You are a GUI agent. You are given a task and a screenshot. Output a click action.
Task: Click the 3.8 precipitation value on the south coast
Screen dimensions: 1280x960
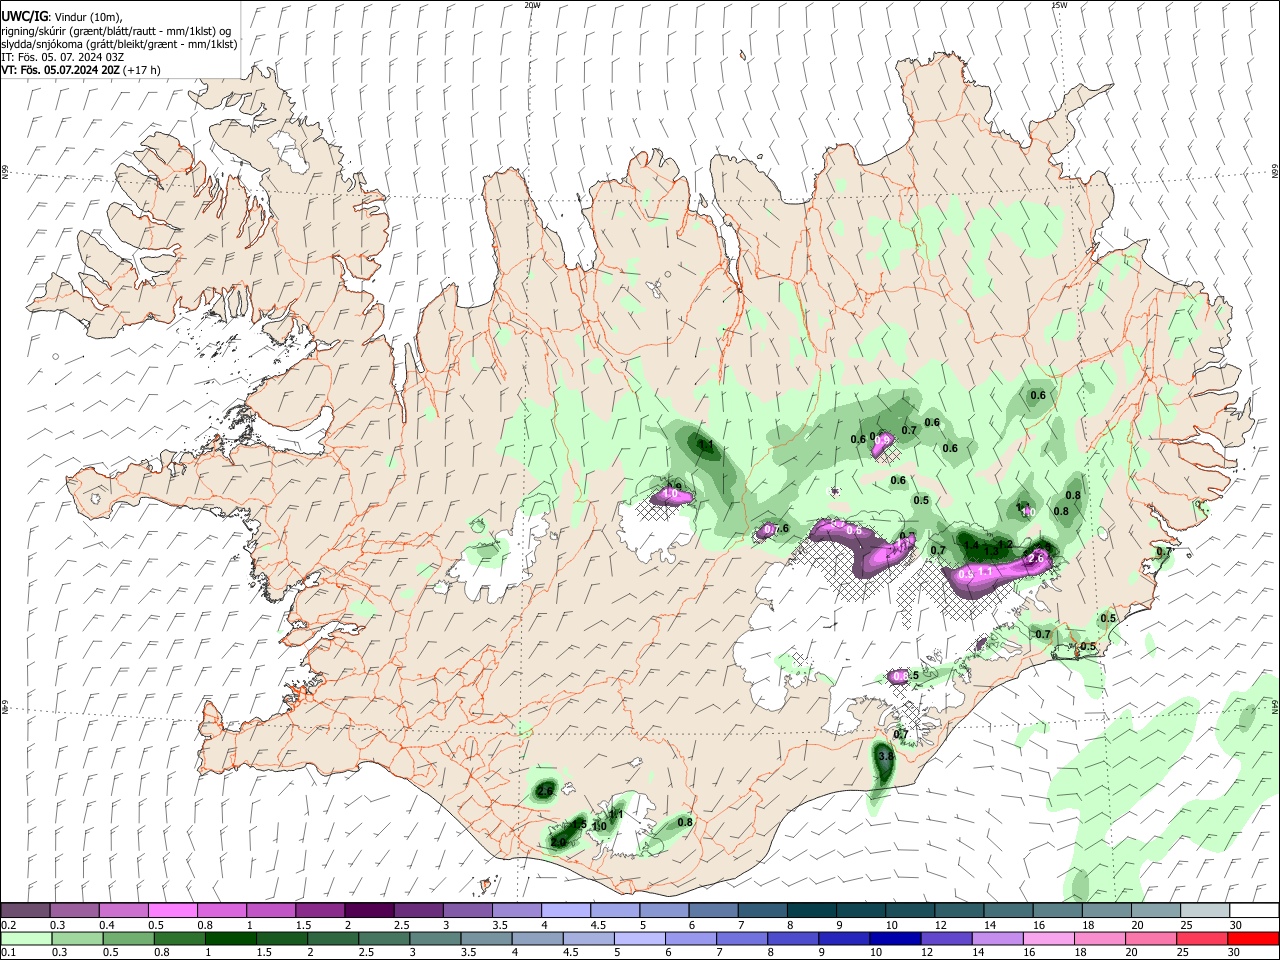(x=886, y=757)
